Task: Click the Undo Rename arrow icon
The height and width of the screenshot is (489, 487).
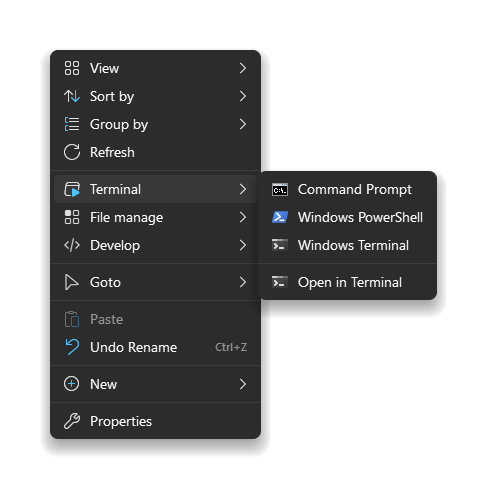Action: click(x=72, y=347)
